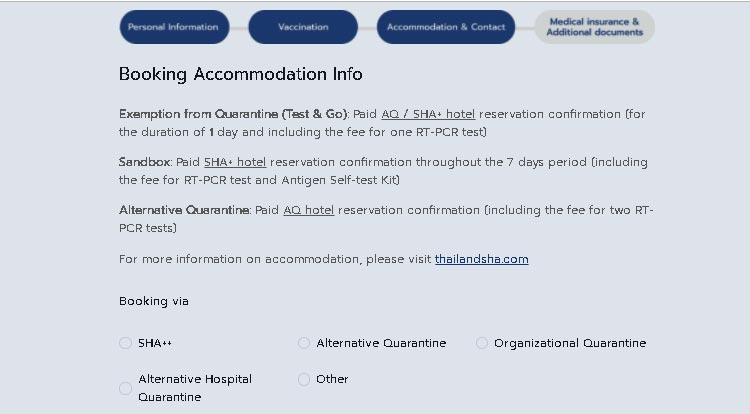The image size is (750, 414).
Task: Select Alternative Hospital Quarantine radio option
Action: [126, 388]
